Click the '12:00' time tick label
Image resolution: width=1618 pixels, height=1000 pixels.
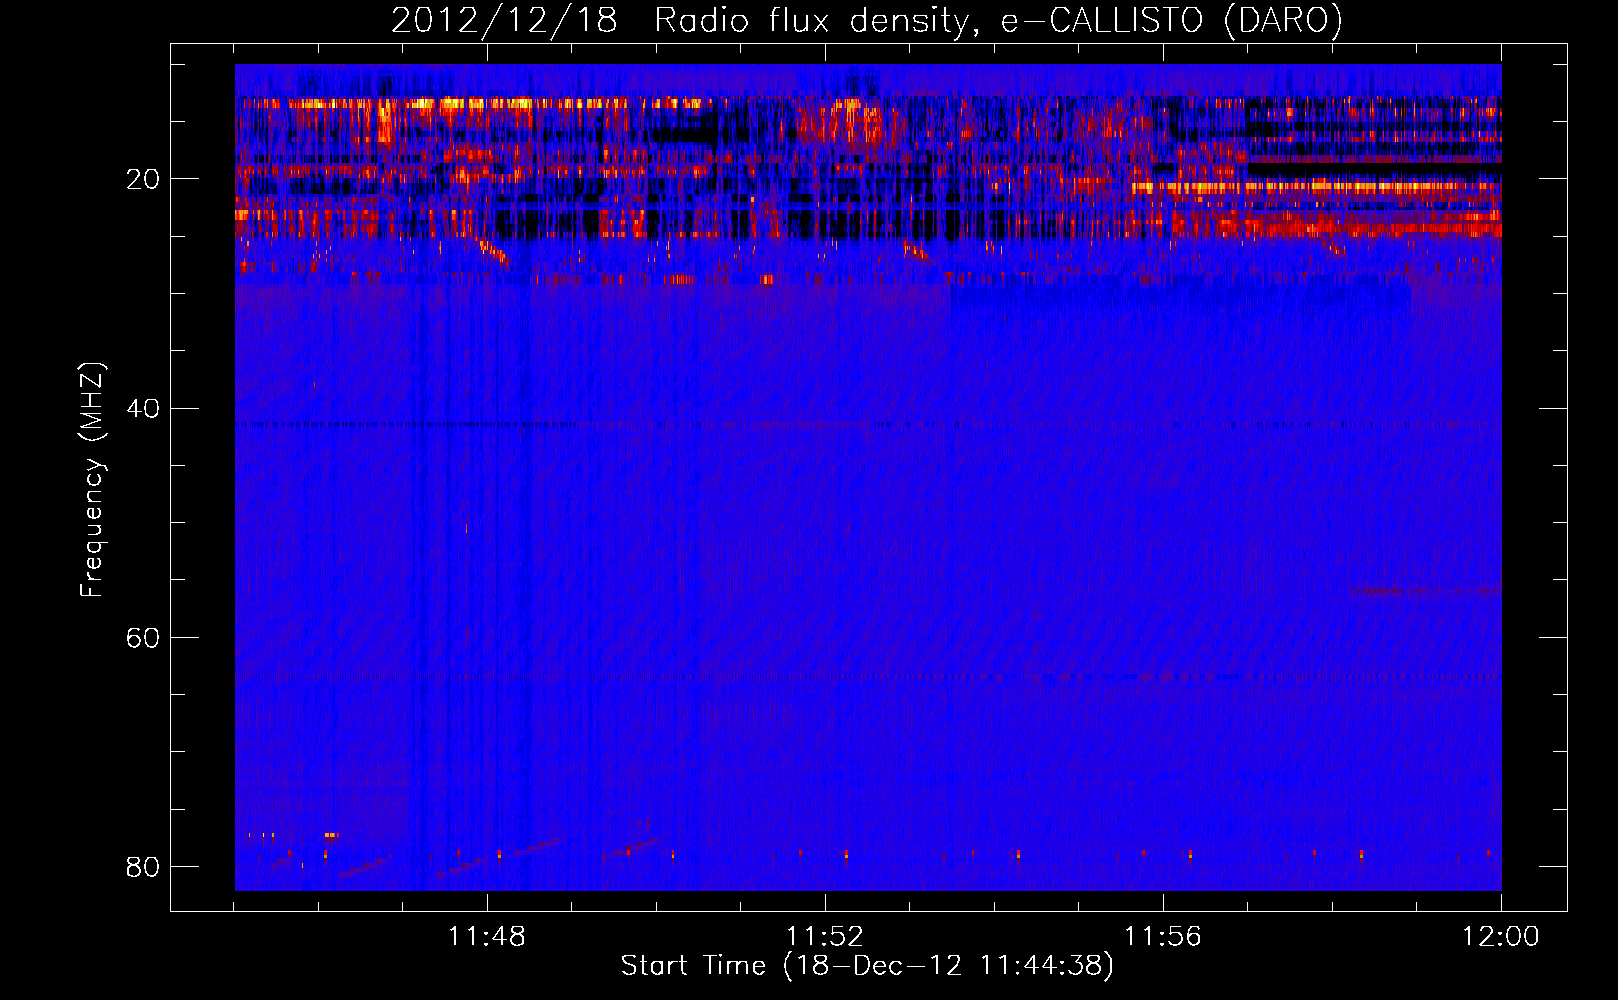1501,937
